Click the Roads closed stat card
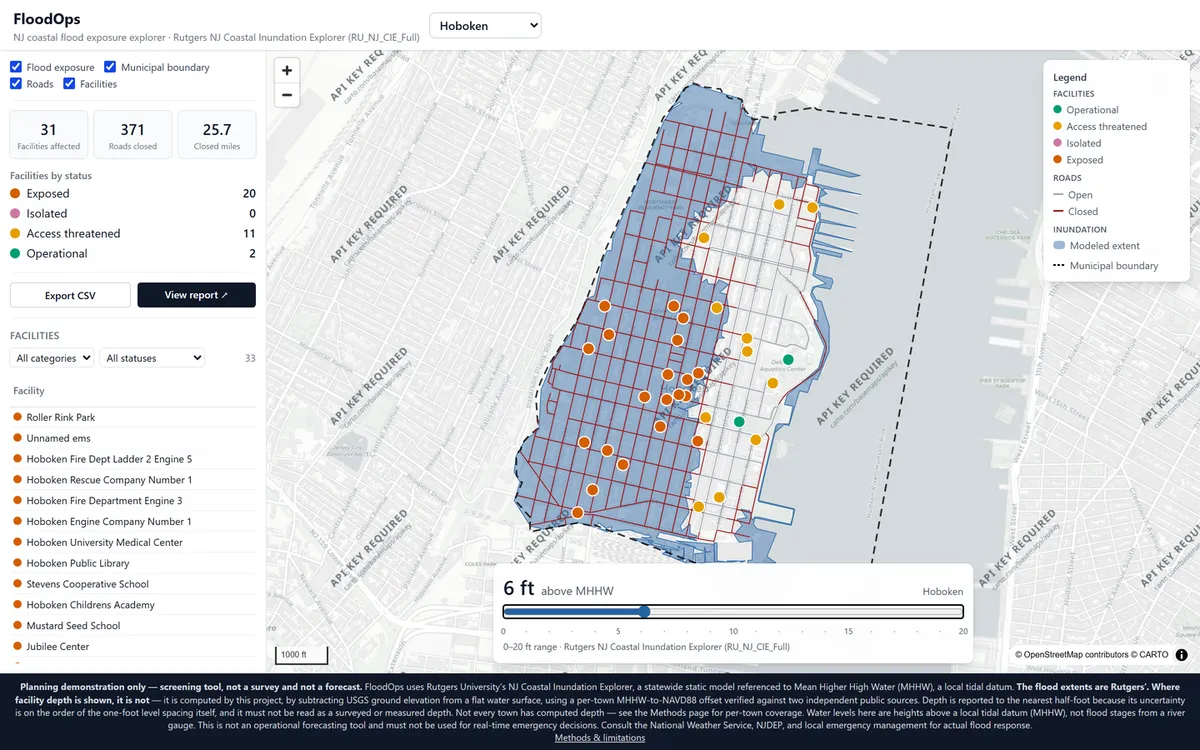This screenshot has width=1200, height=750. pos(133,135)
